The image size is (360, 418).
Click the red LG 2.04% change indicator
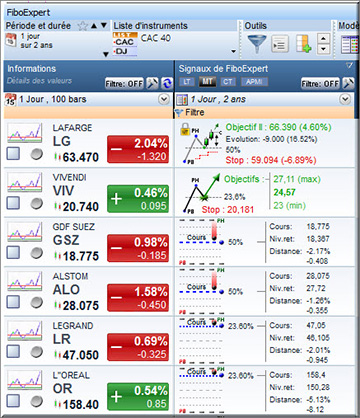138,149
